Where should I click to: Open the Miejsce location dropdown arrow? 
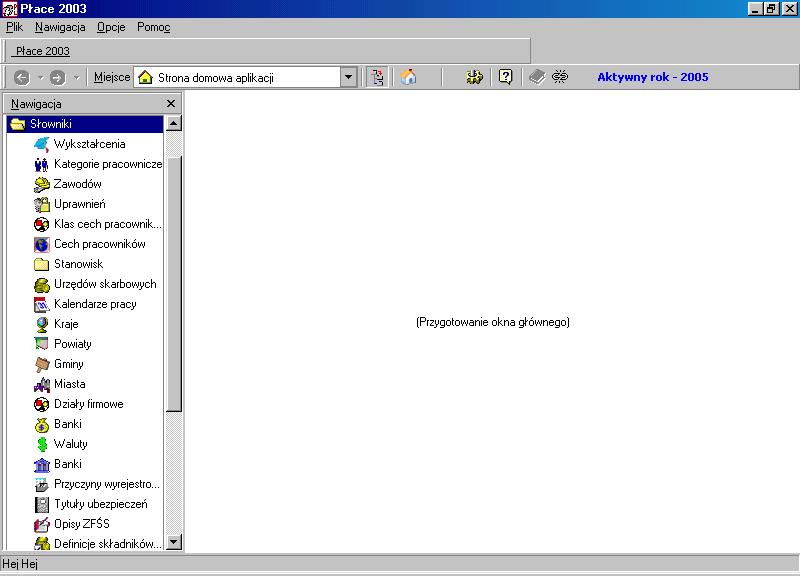point(348,78)
